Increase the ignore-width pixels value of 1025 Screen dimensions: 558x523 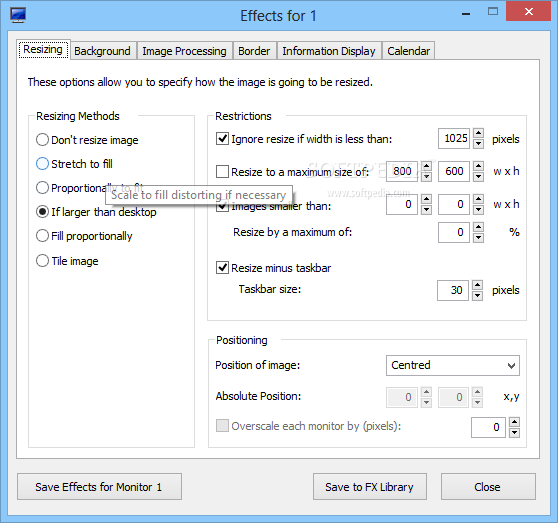coord(479,134)
